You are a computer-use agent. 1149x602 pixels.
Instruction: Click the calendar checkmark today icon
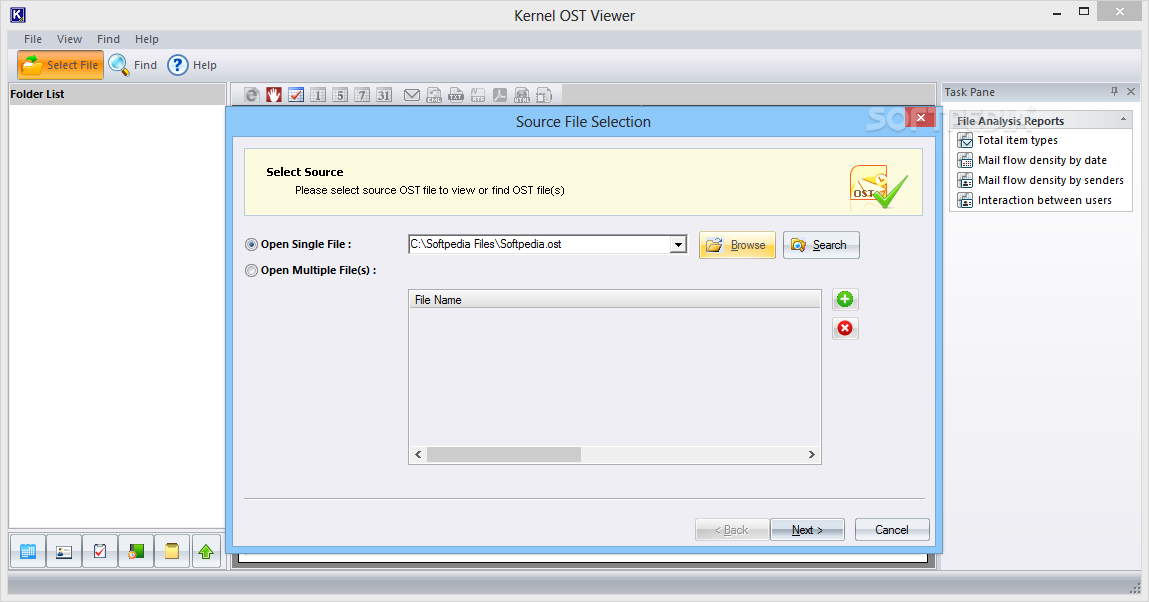click(x=296, y=94)
